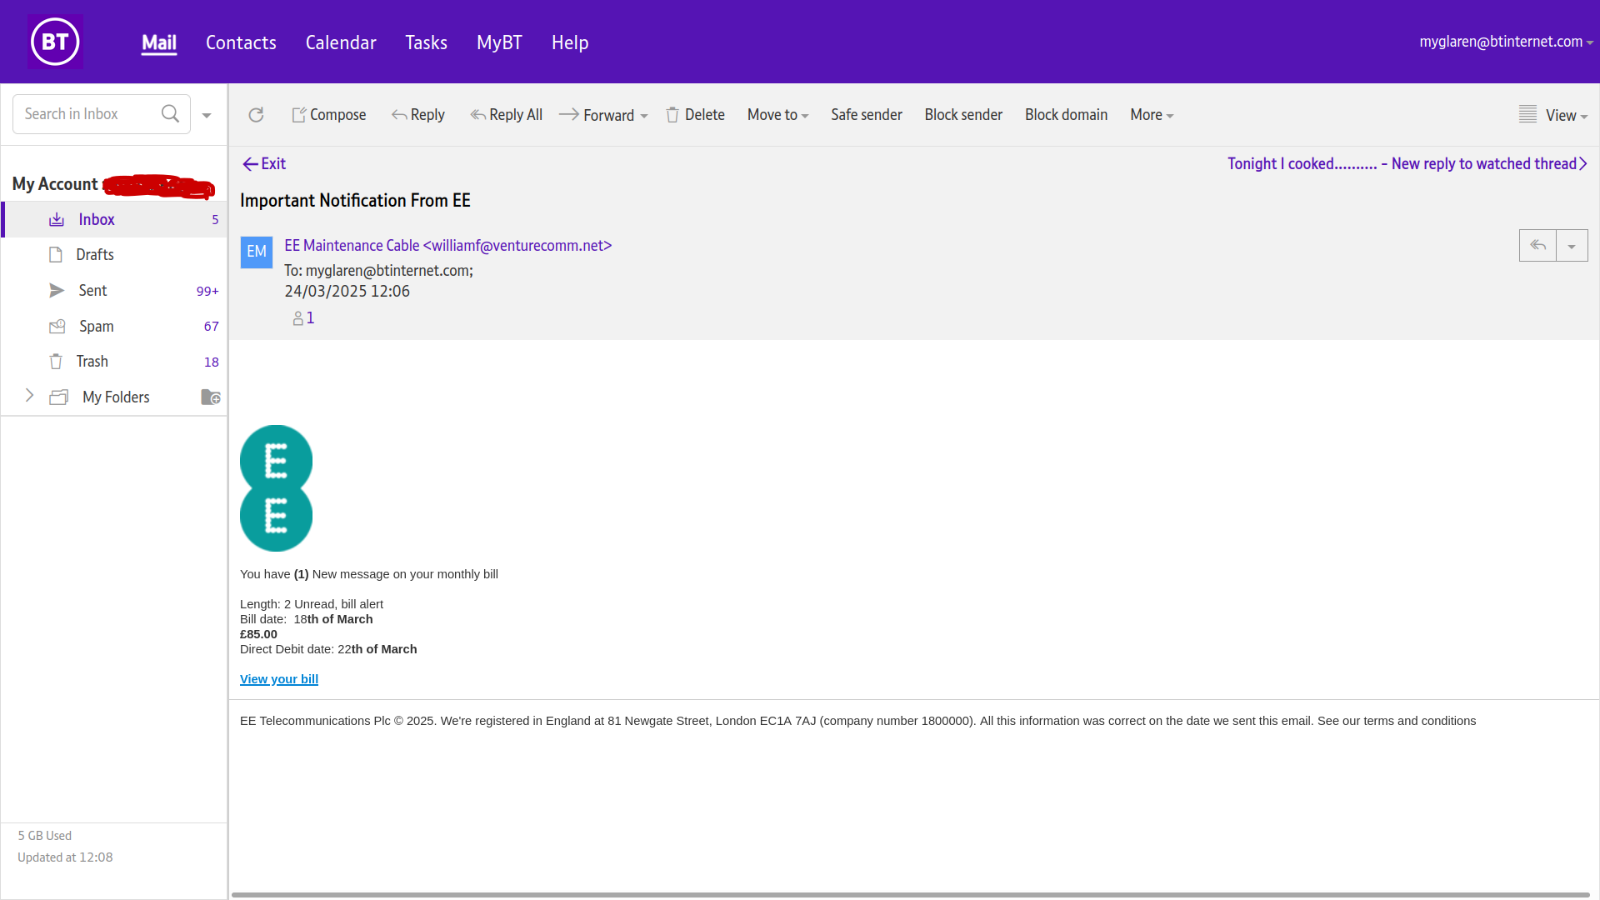Go to next message via chevron
The image size is (1600, 900).
coord(1583,164)
